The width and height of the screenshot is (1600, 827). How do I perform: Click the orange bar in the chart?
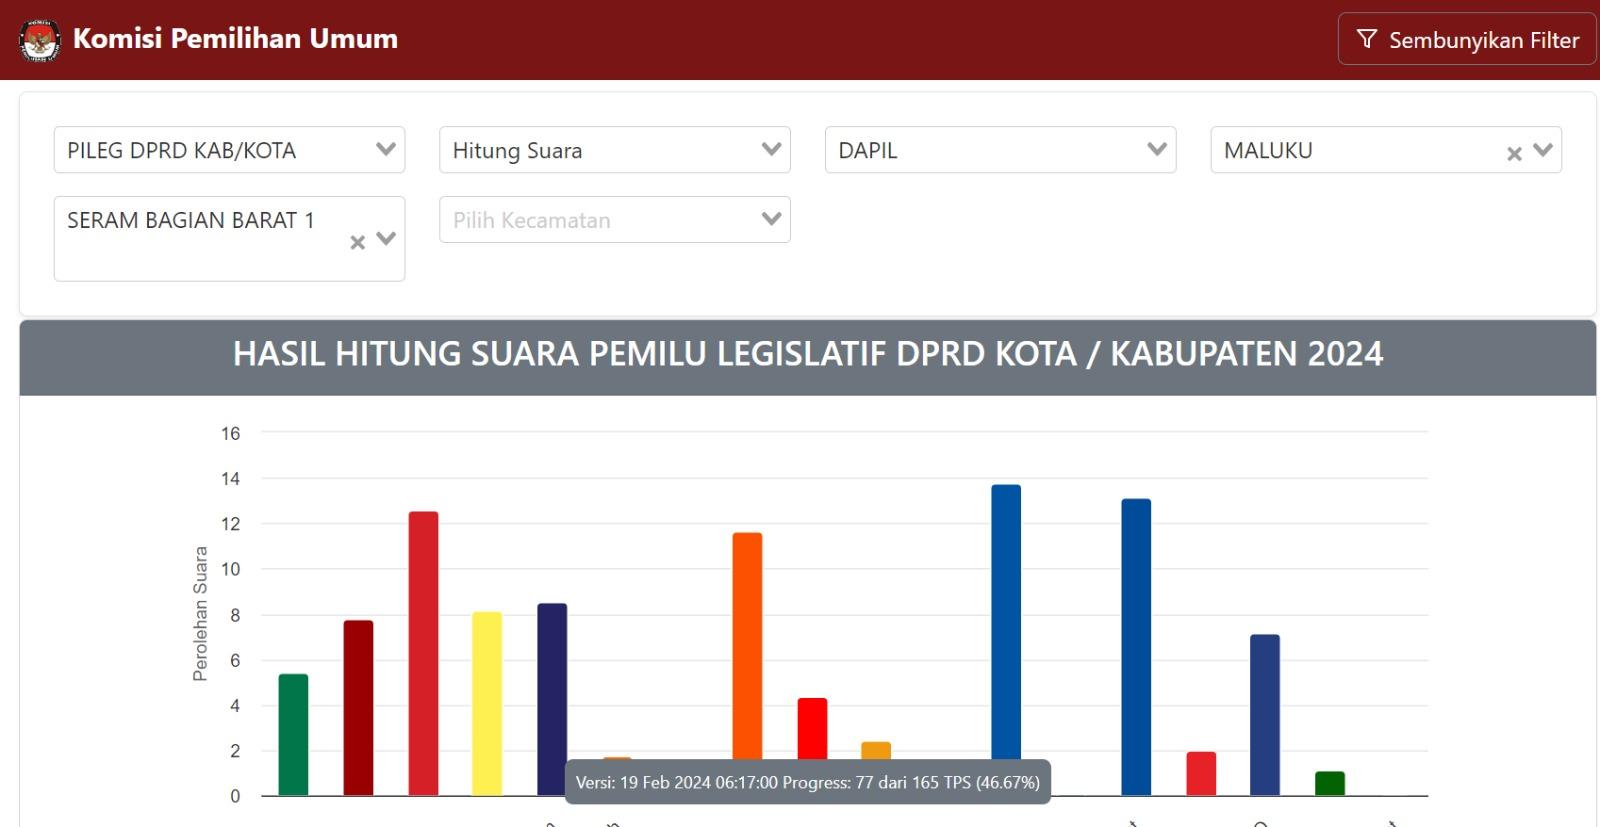tap(747, 650)
